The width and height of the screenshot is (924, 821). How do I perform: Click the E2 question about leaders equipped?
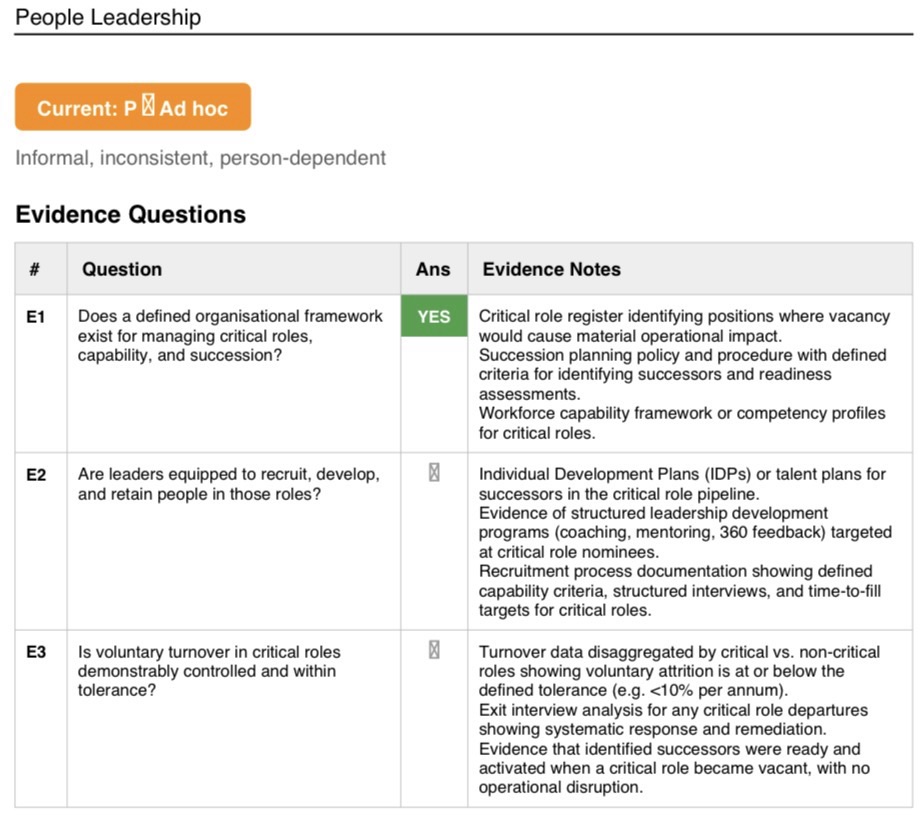click(229, 484)
